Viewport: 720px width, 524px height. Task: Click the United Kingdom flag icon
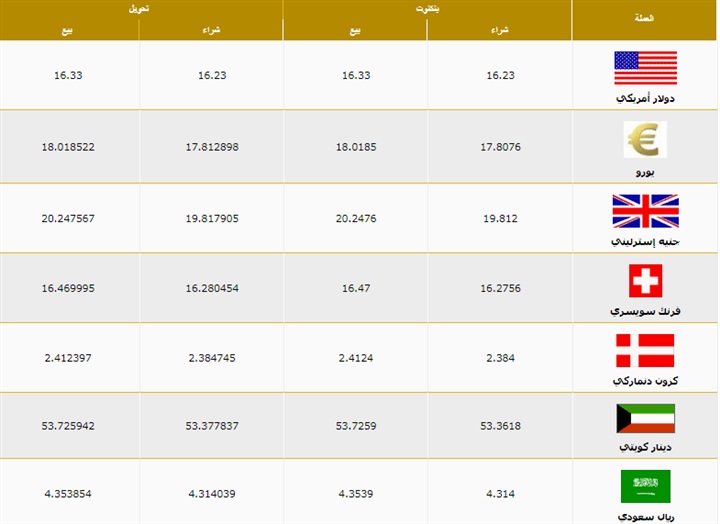pos(645,211)
